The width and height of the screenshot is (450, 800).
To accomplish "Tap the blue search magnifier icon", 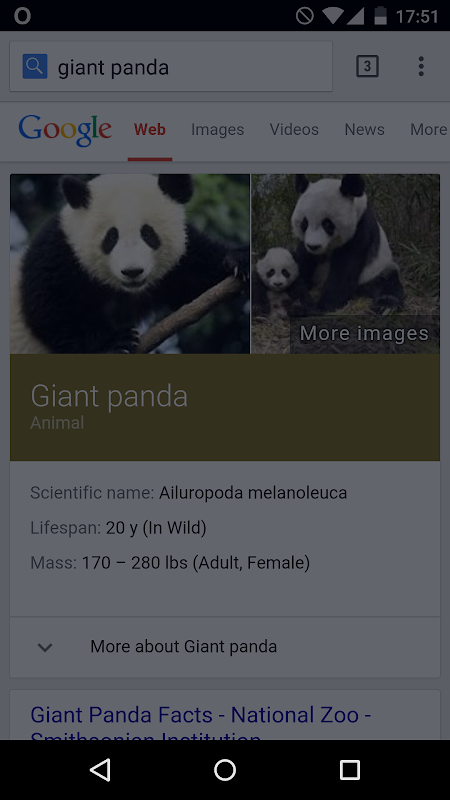I will [x=35, y=66].
